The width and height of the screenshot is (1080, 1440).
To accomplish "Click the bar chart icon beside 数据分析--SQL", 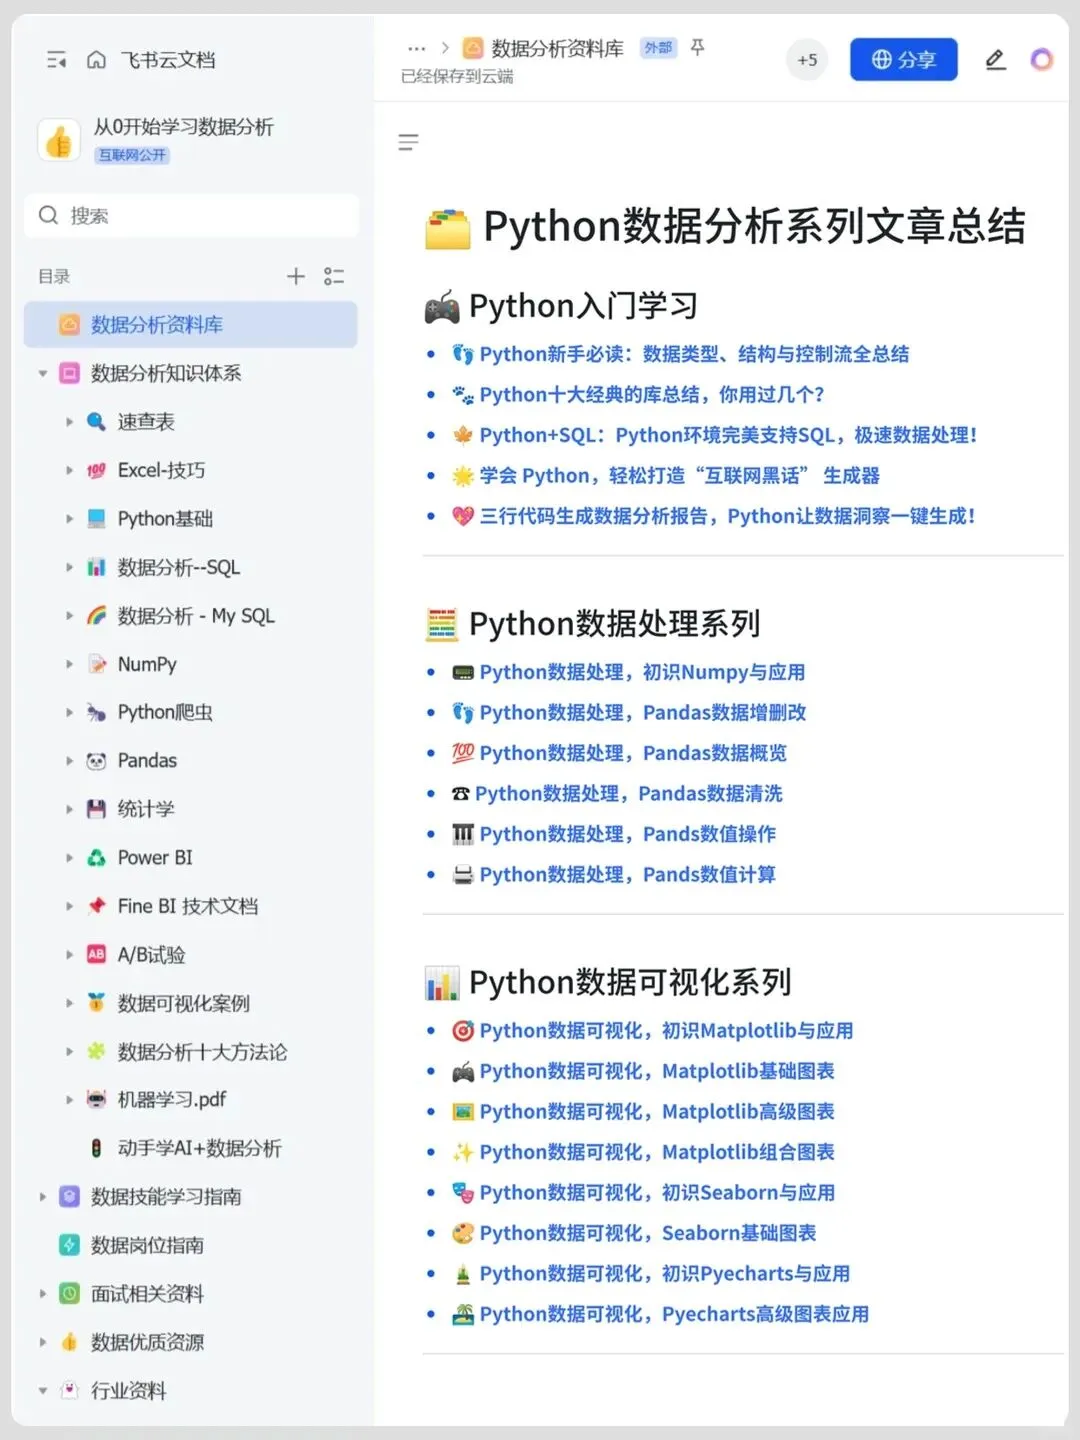I will pos(96,567).
